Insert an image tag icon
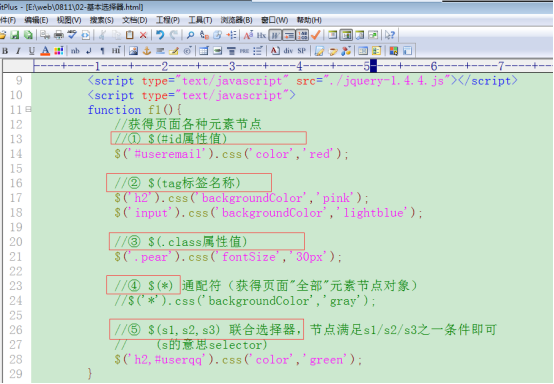Image resolution: width=554 pixels, height=384 pixels. pyautogui.click(x=133, y=51)
